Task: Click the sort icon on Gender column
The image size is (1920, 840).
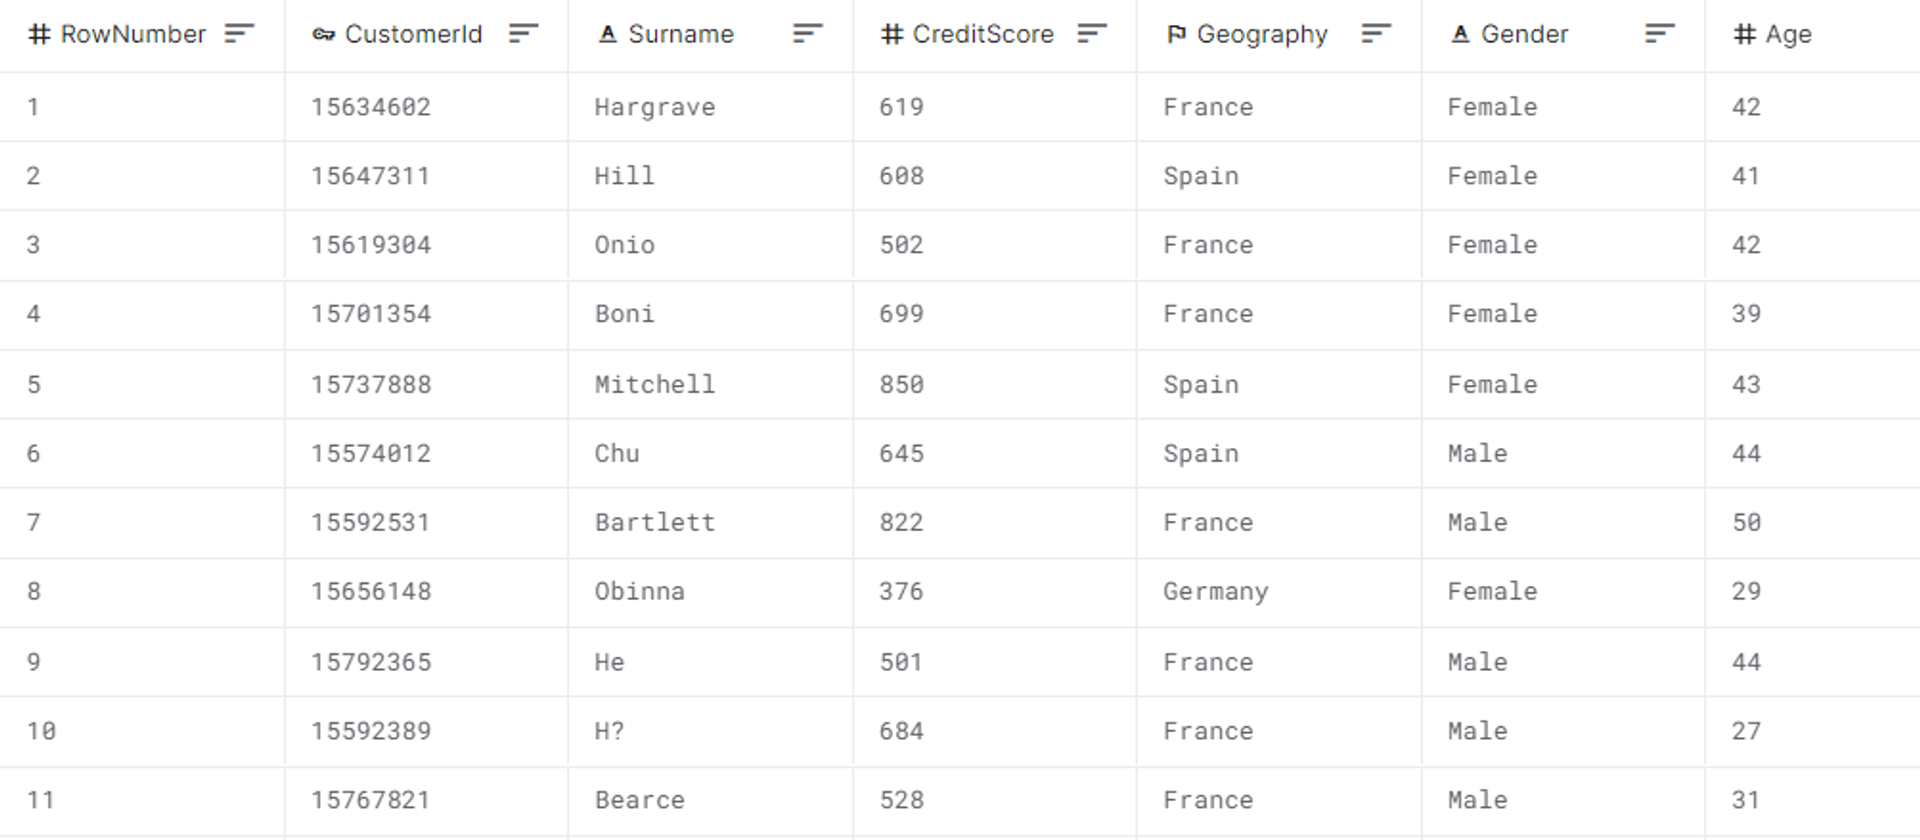Action: point(1658,33)
